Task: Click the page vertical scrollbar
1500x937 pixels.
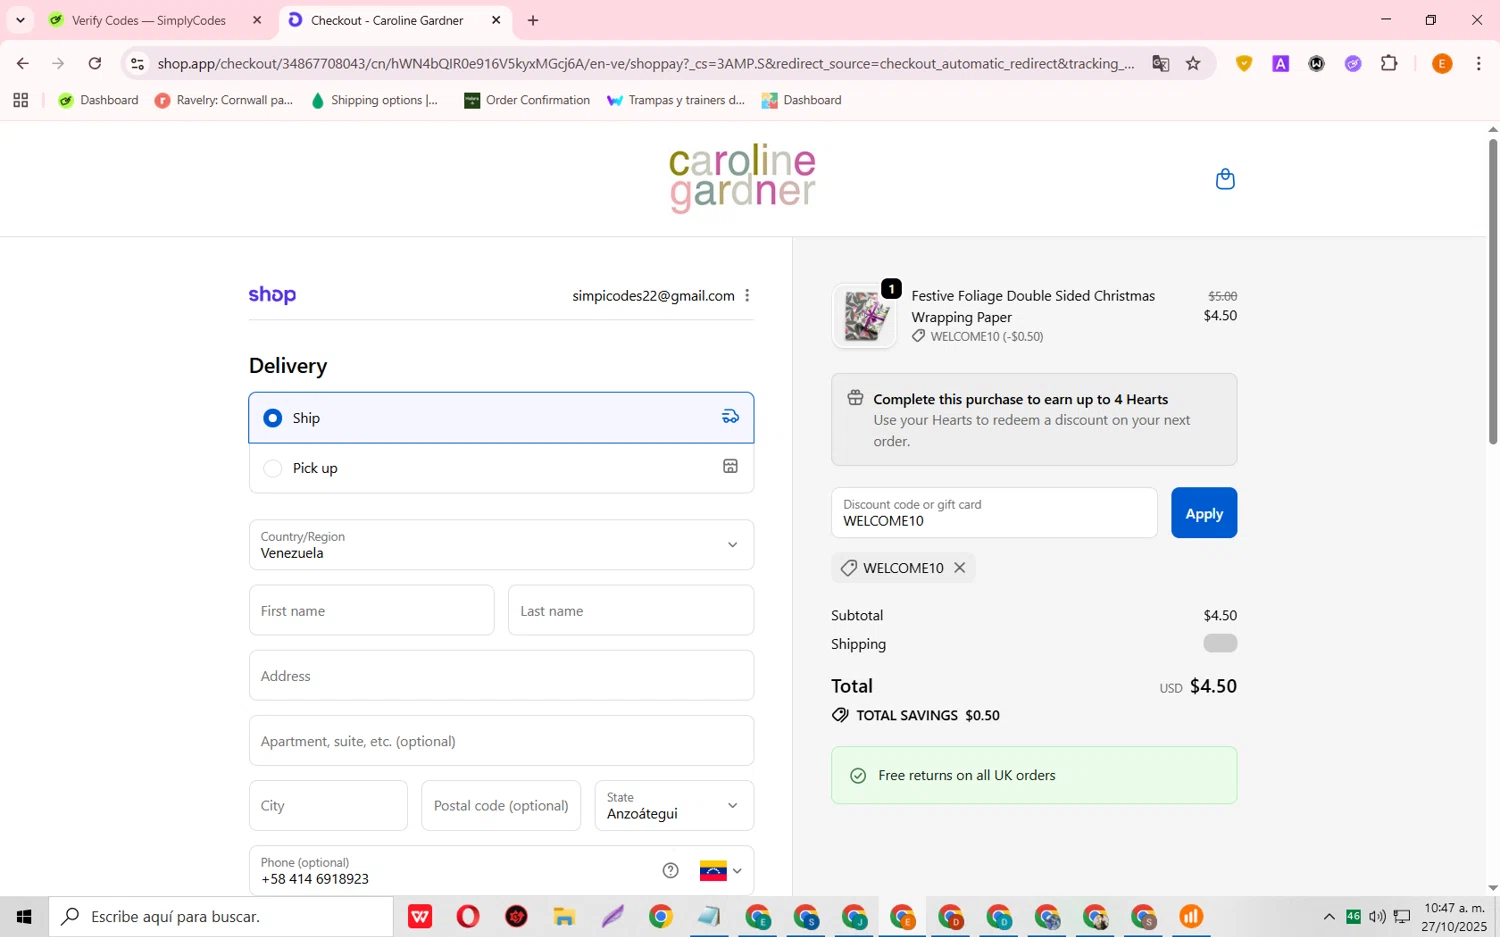Action: click(1493, 290)
